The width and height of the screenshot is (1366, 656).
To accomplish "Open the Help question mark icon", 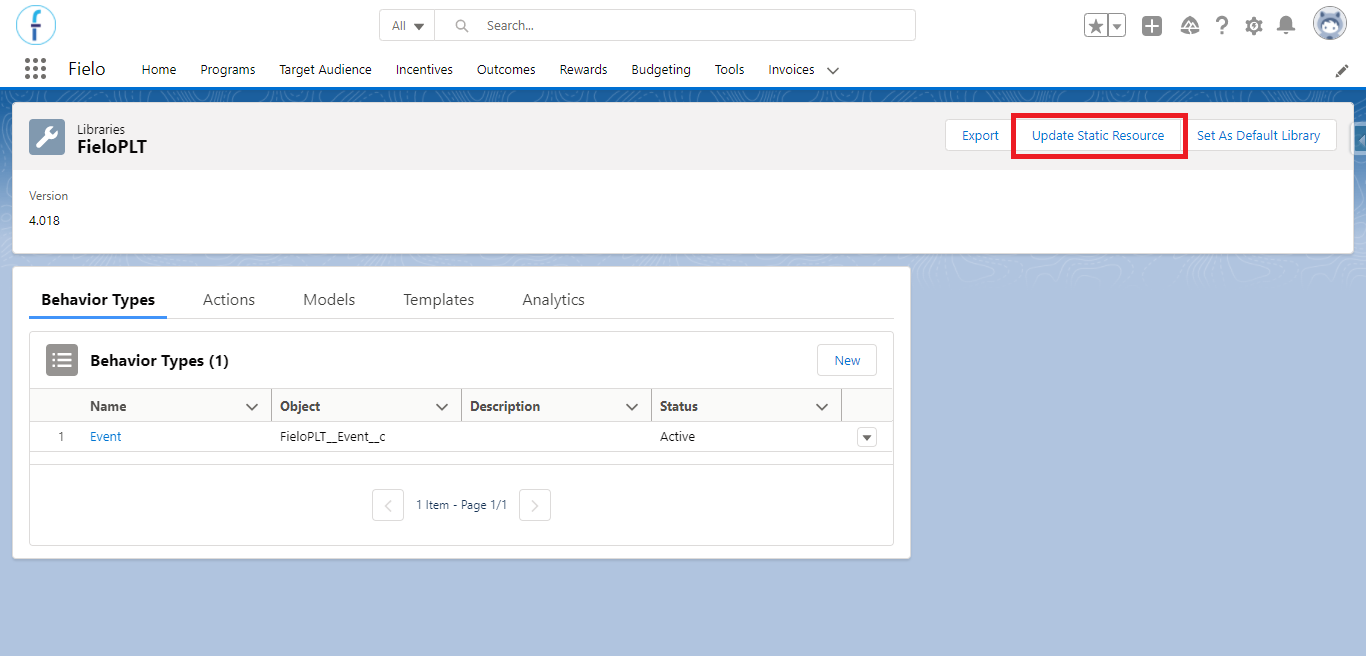I will click(1221, 26).
